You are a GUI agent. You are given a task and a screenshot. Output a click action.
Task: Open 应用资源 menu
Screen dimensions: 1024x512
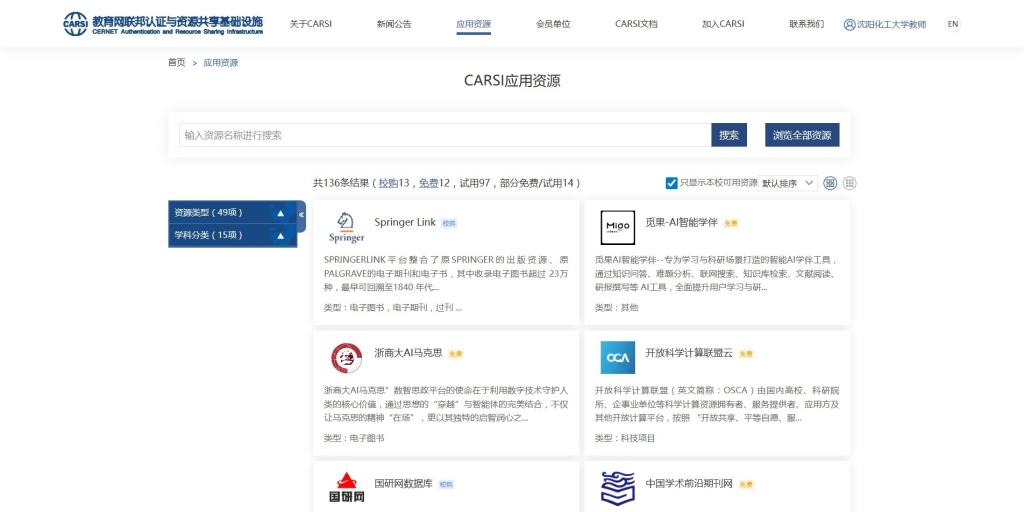click(x=473, y=24)
